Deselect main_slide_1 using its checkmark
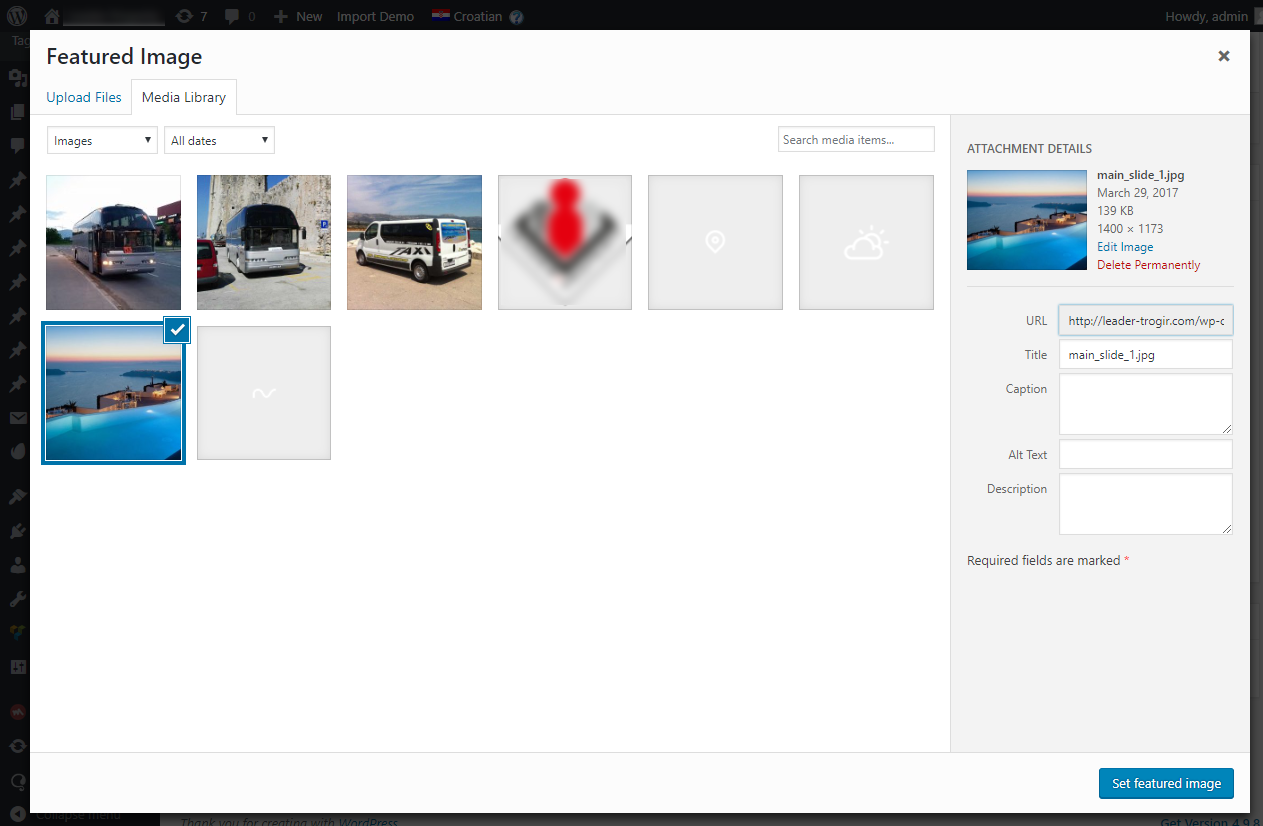This screenshot has height=826, width=1263. click(x=177, y=330)
